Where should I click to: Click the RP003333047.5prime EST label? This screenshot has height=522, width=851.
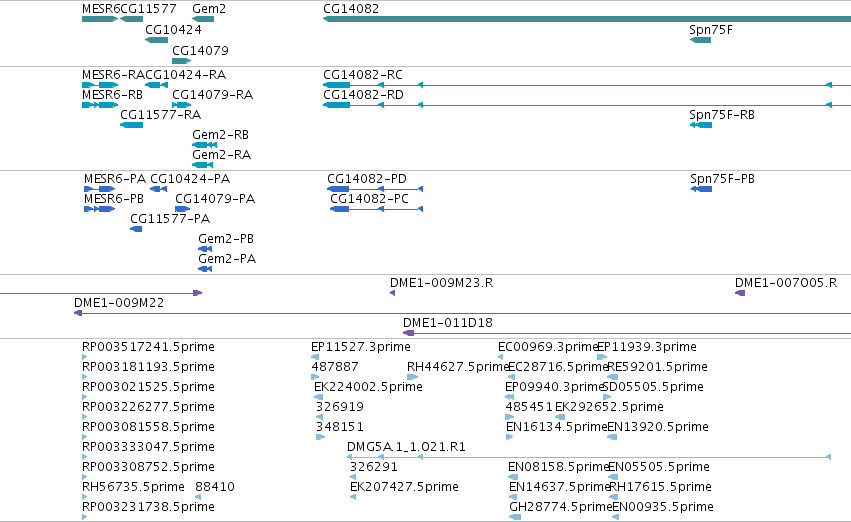pyautogui.click(x=148, y=448)
